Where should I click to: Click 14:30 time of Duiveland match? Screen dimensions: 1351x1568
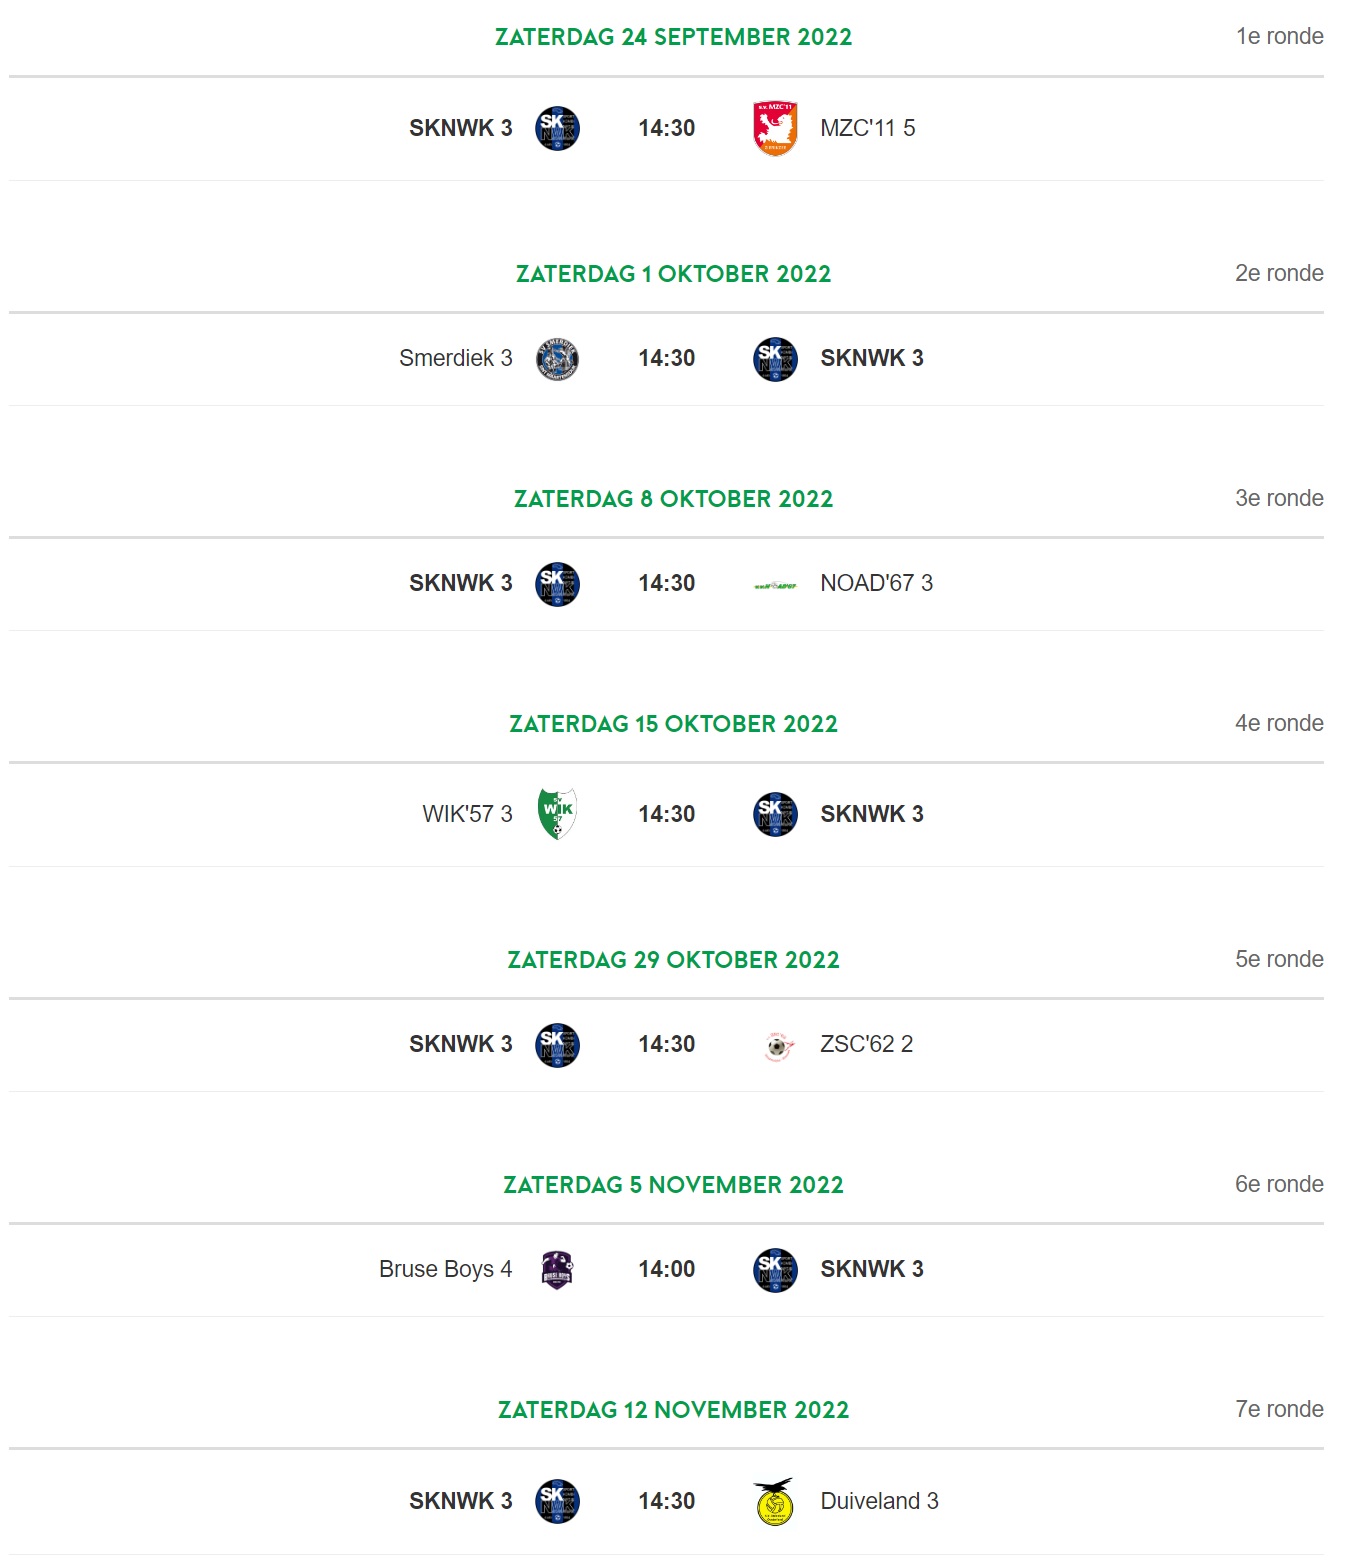pyautogui.click(x=667, y=1501)
